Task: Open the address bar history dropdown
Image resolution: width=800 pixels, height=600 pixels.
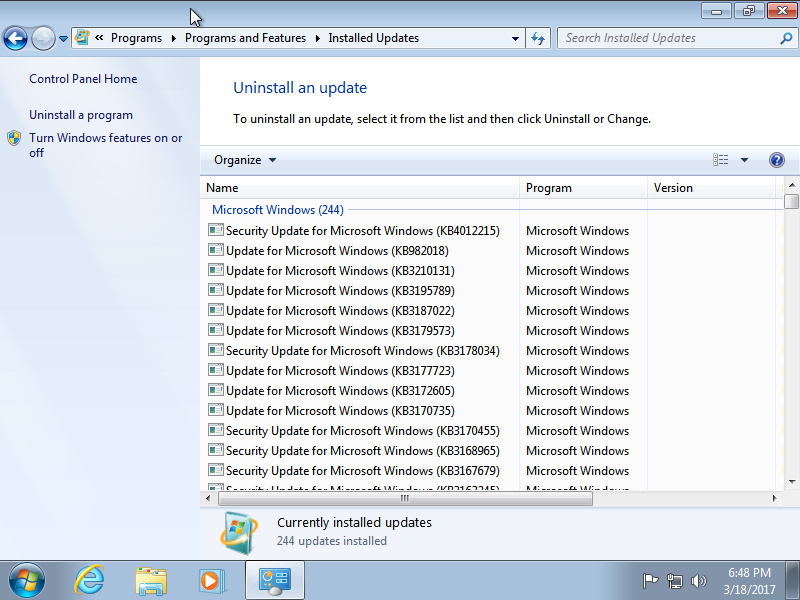Action: [x=515, y=39]
